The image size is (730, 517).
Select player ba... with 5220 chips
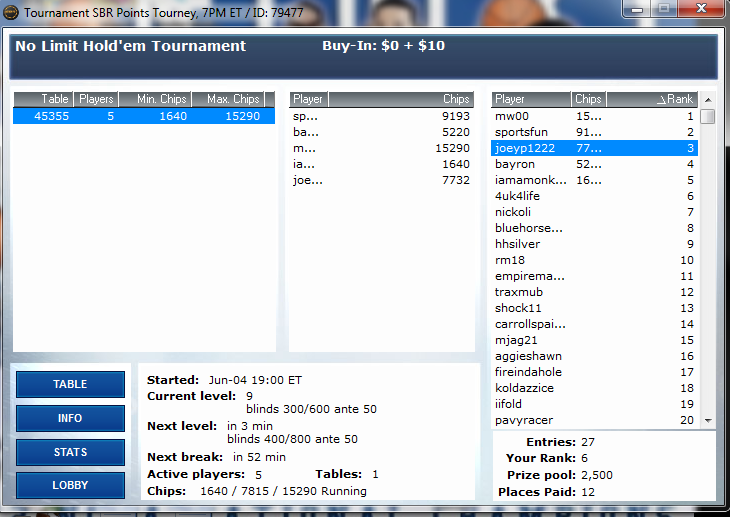point(381,132)
